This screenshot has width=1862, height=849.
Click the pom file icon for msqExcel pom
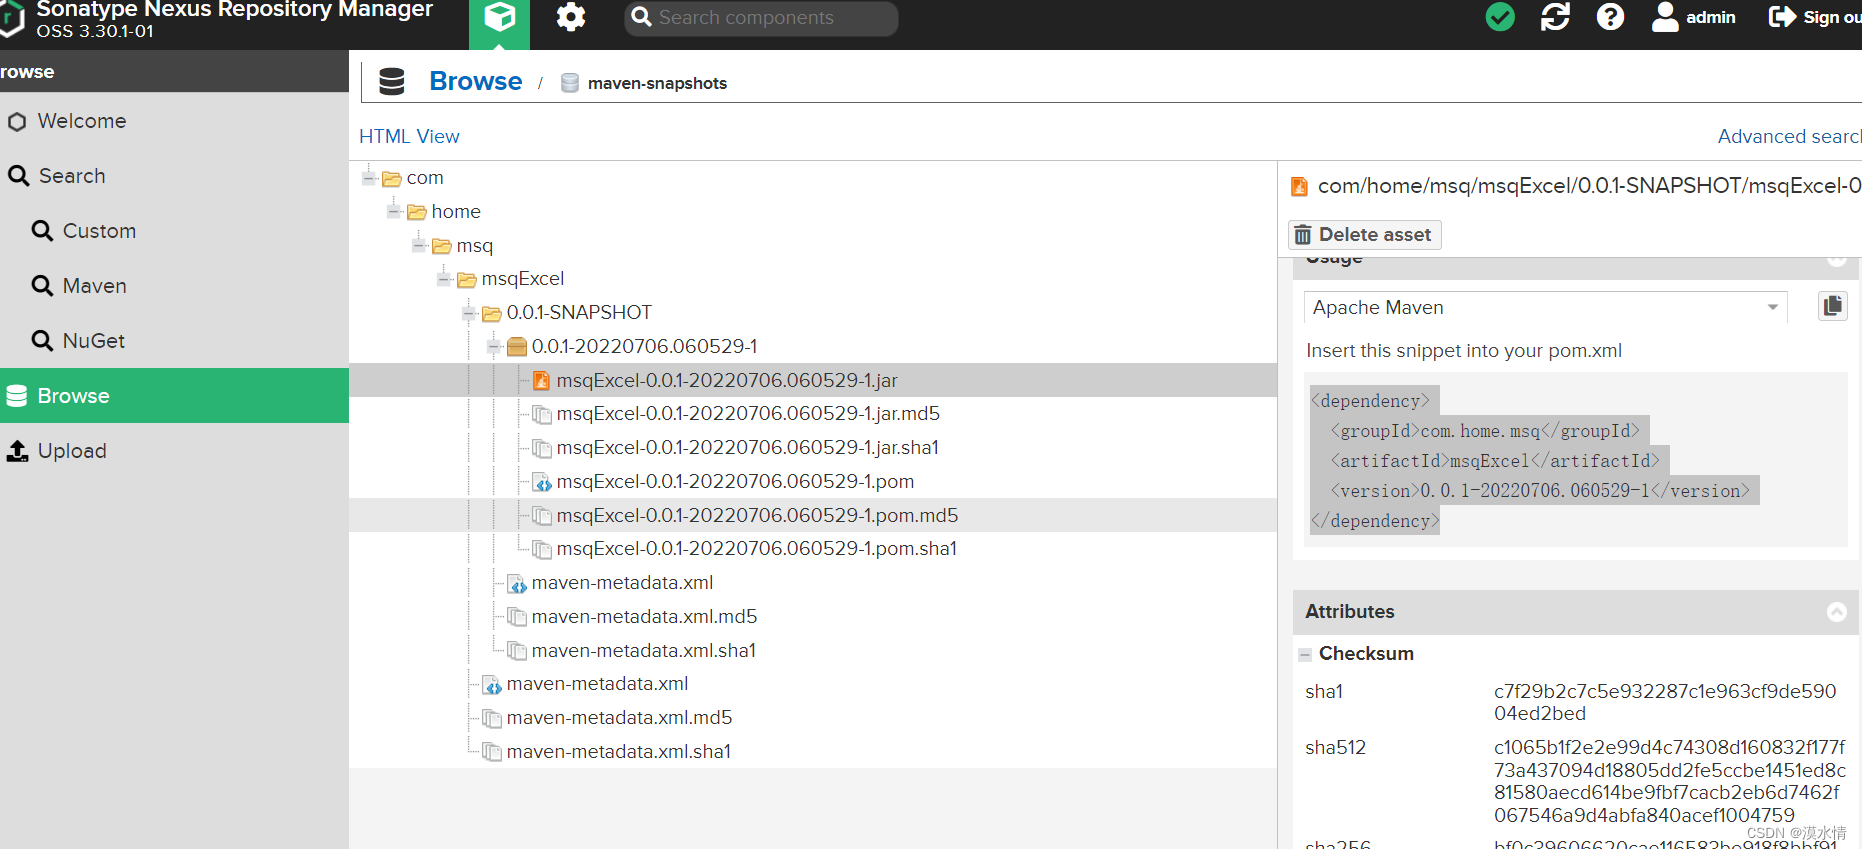[x=541, y=482]
